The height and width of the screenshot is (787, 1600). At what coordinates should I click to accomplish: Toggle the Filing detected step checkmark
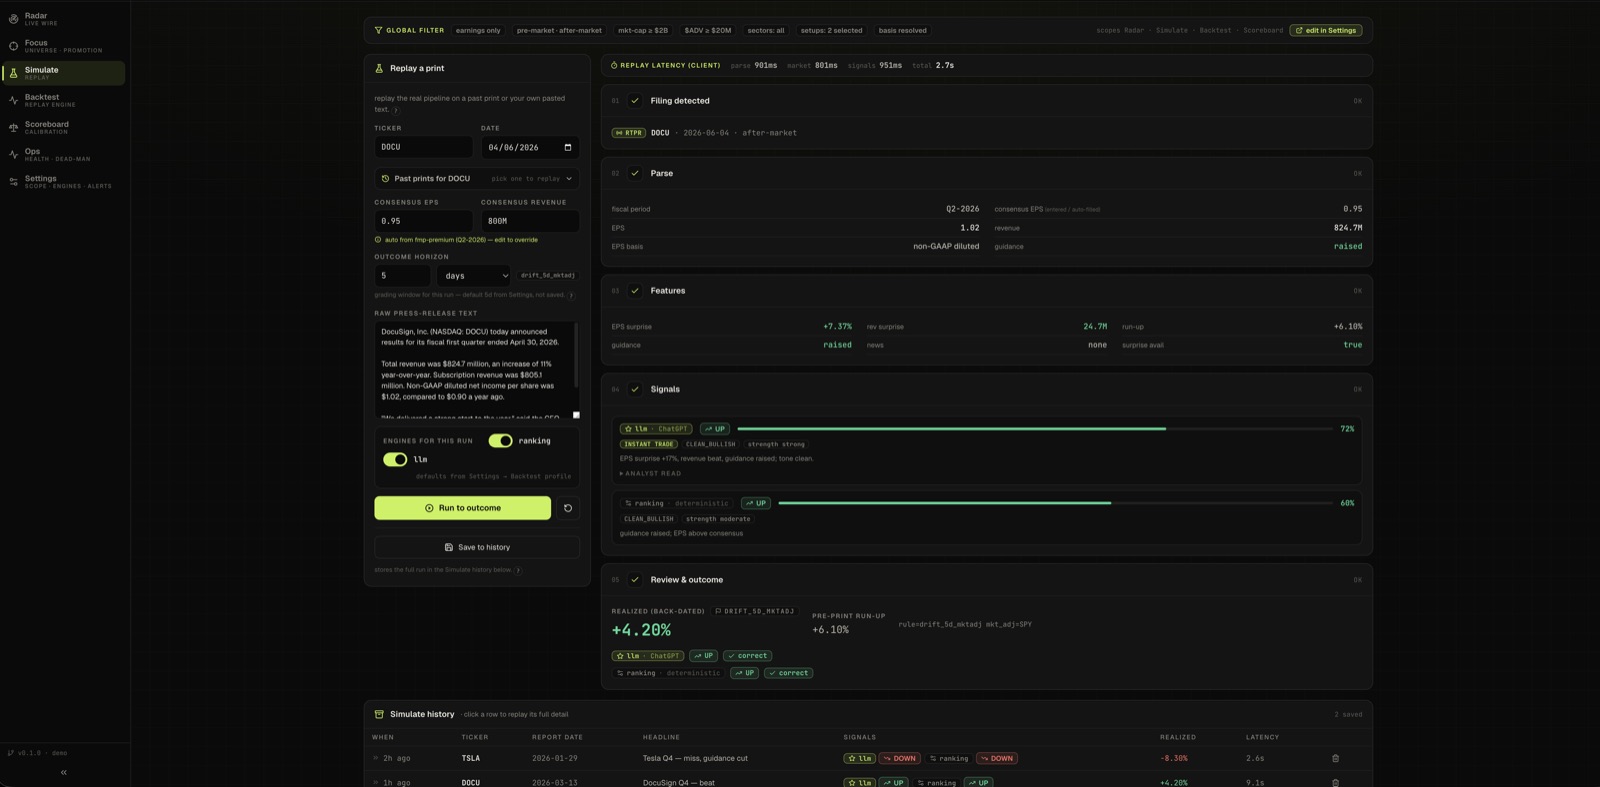click(634, 100)
